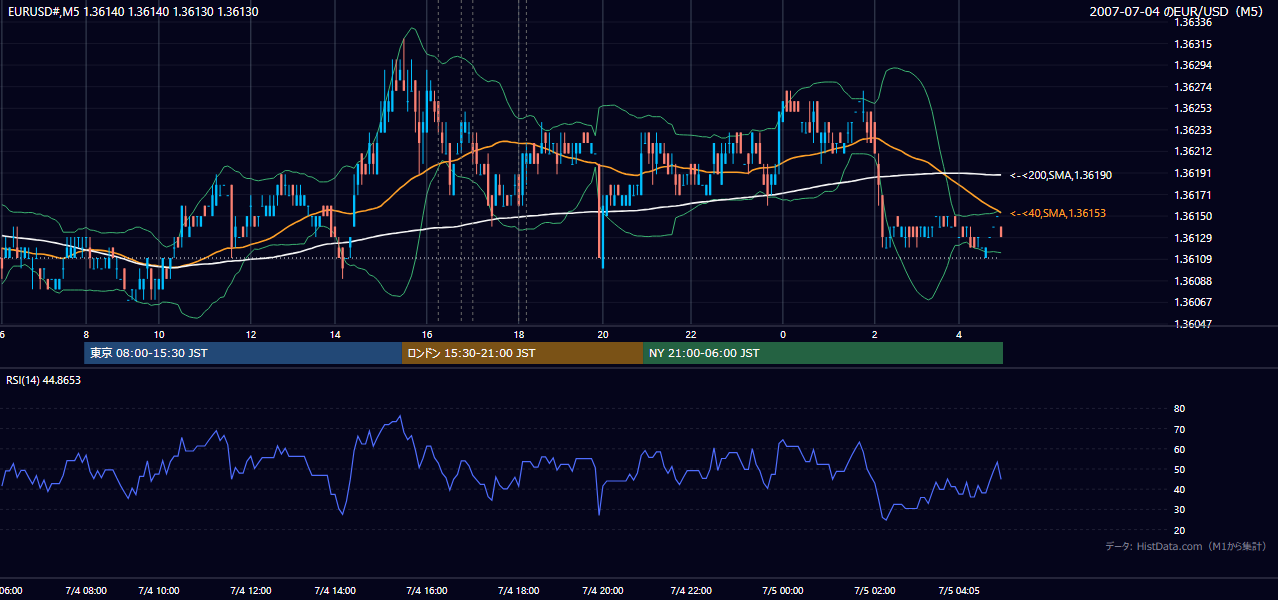This screenshot has width=1278, height=600.
Task: Click price axis value 1.36315
Action: click(1195, 44)
